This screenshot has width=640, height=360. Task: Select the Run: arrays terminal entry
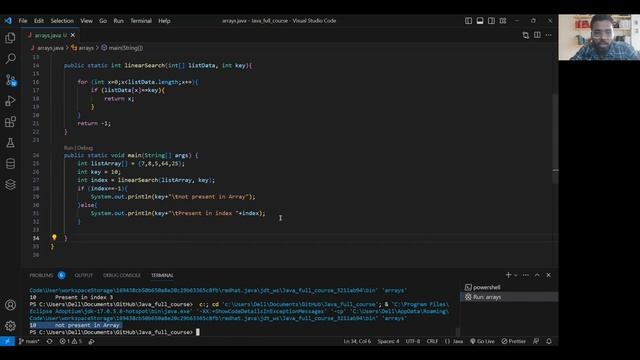tap(509, 297)
